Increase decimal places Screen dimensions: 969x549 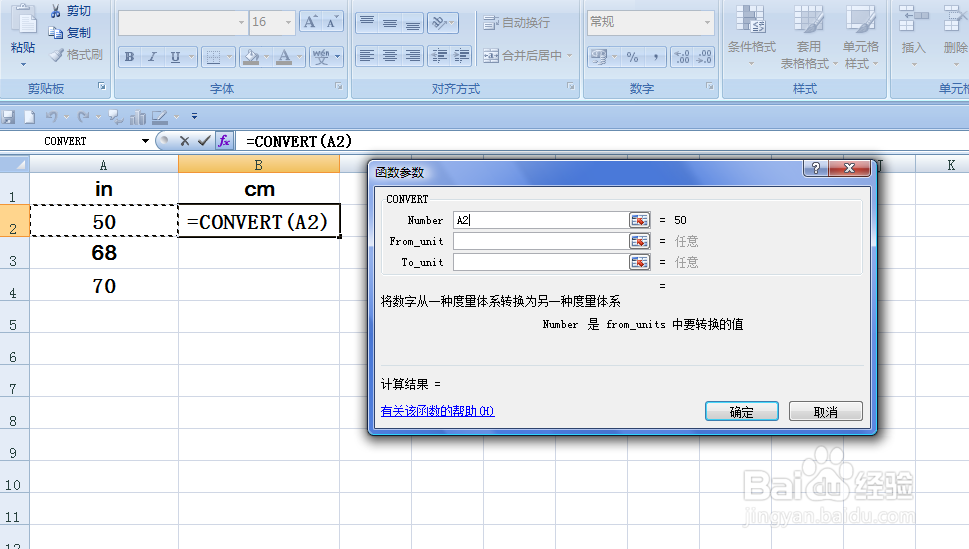click(682, 57)
